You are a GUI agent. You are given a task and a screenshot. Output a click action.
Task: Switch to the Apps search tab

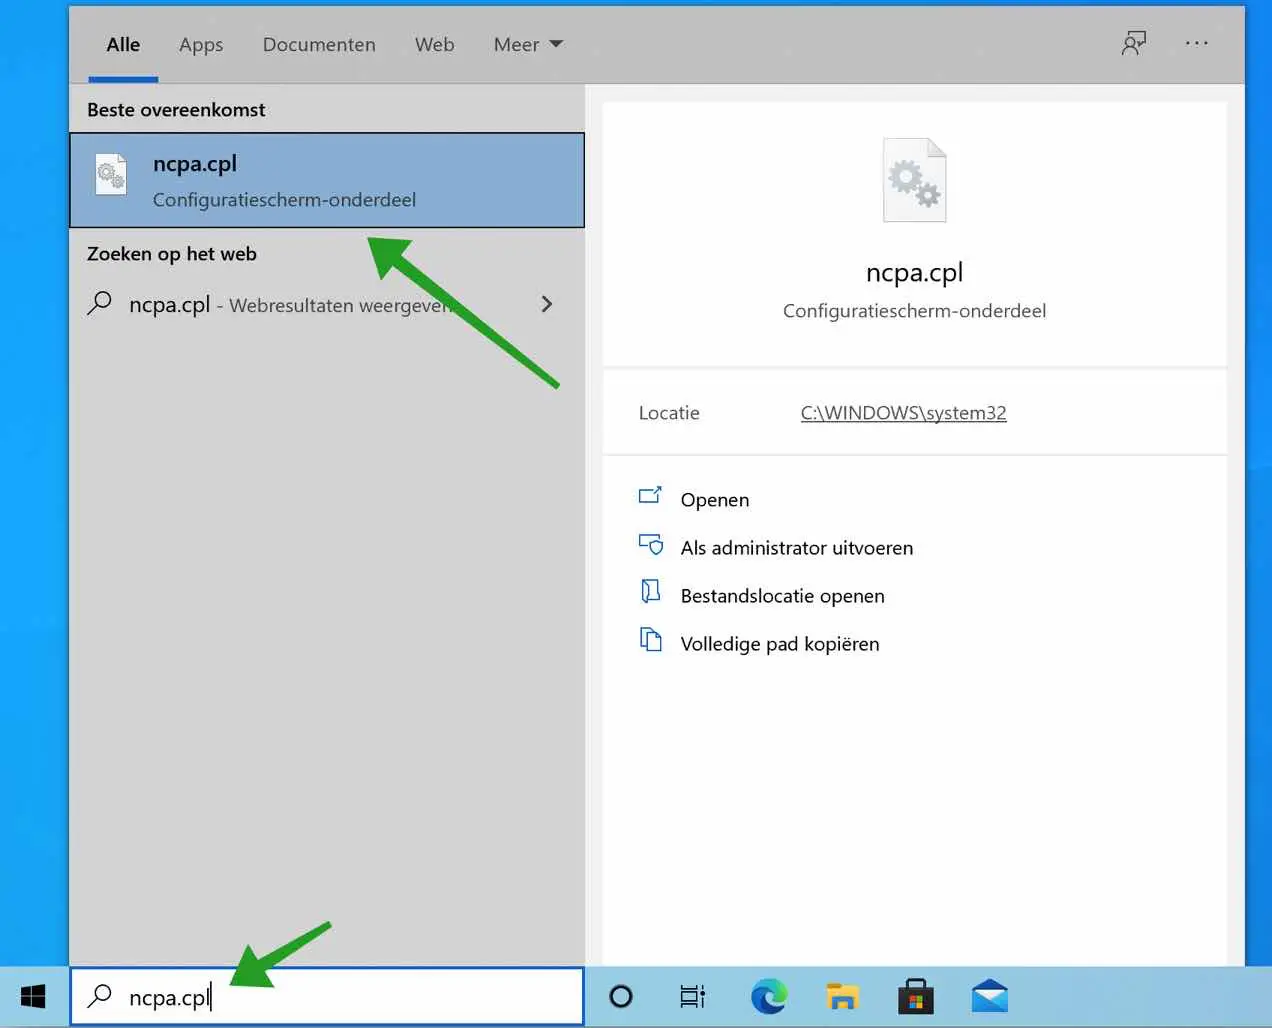[201, 45]
